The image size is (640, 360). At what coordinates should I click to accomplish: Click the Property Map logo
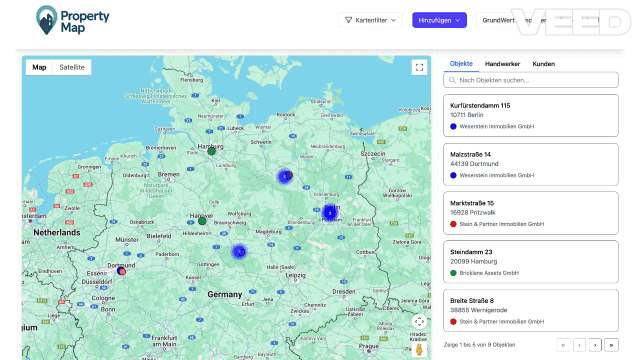(x=72, y=20)
